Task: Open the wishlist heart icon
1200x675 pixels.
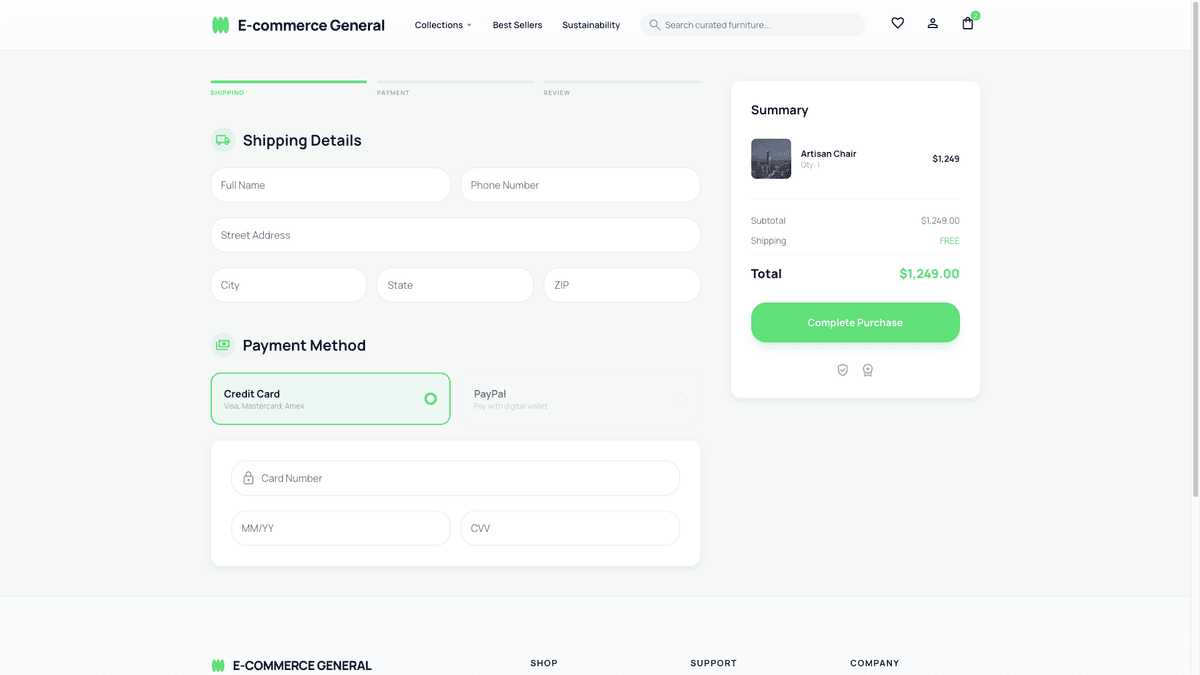Action: [897, 23]
